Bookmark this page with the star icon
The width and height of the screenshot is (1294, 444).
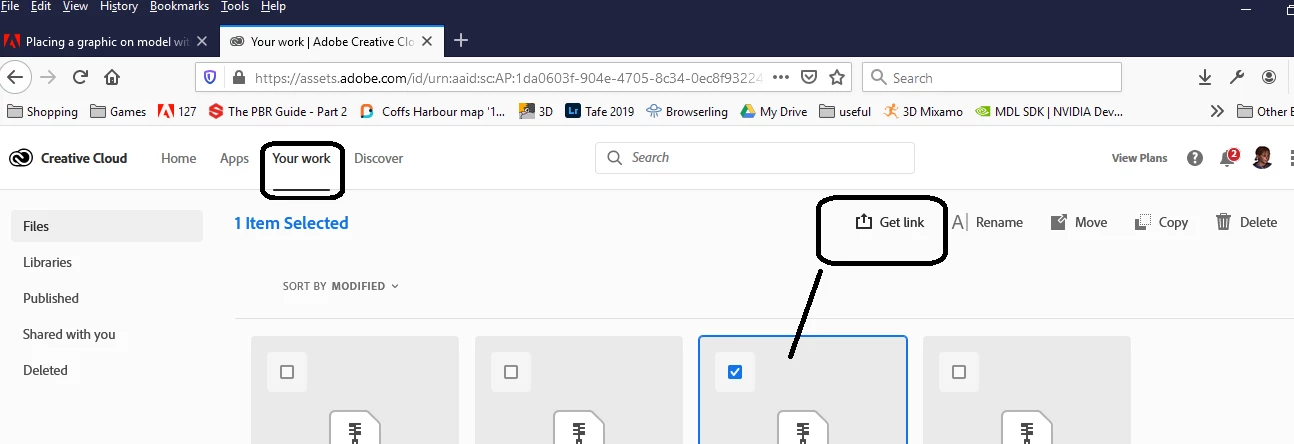(837, 77)
